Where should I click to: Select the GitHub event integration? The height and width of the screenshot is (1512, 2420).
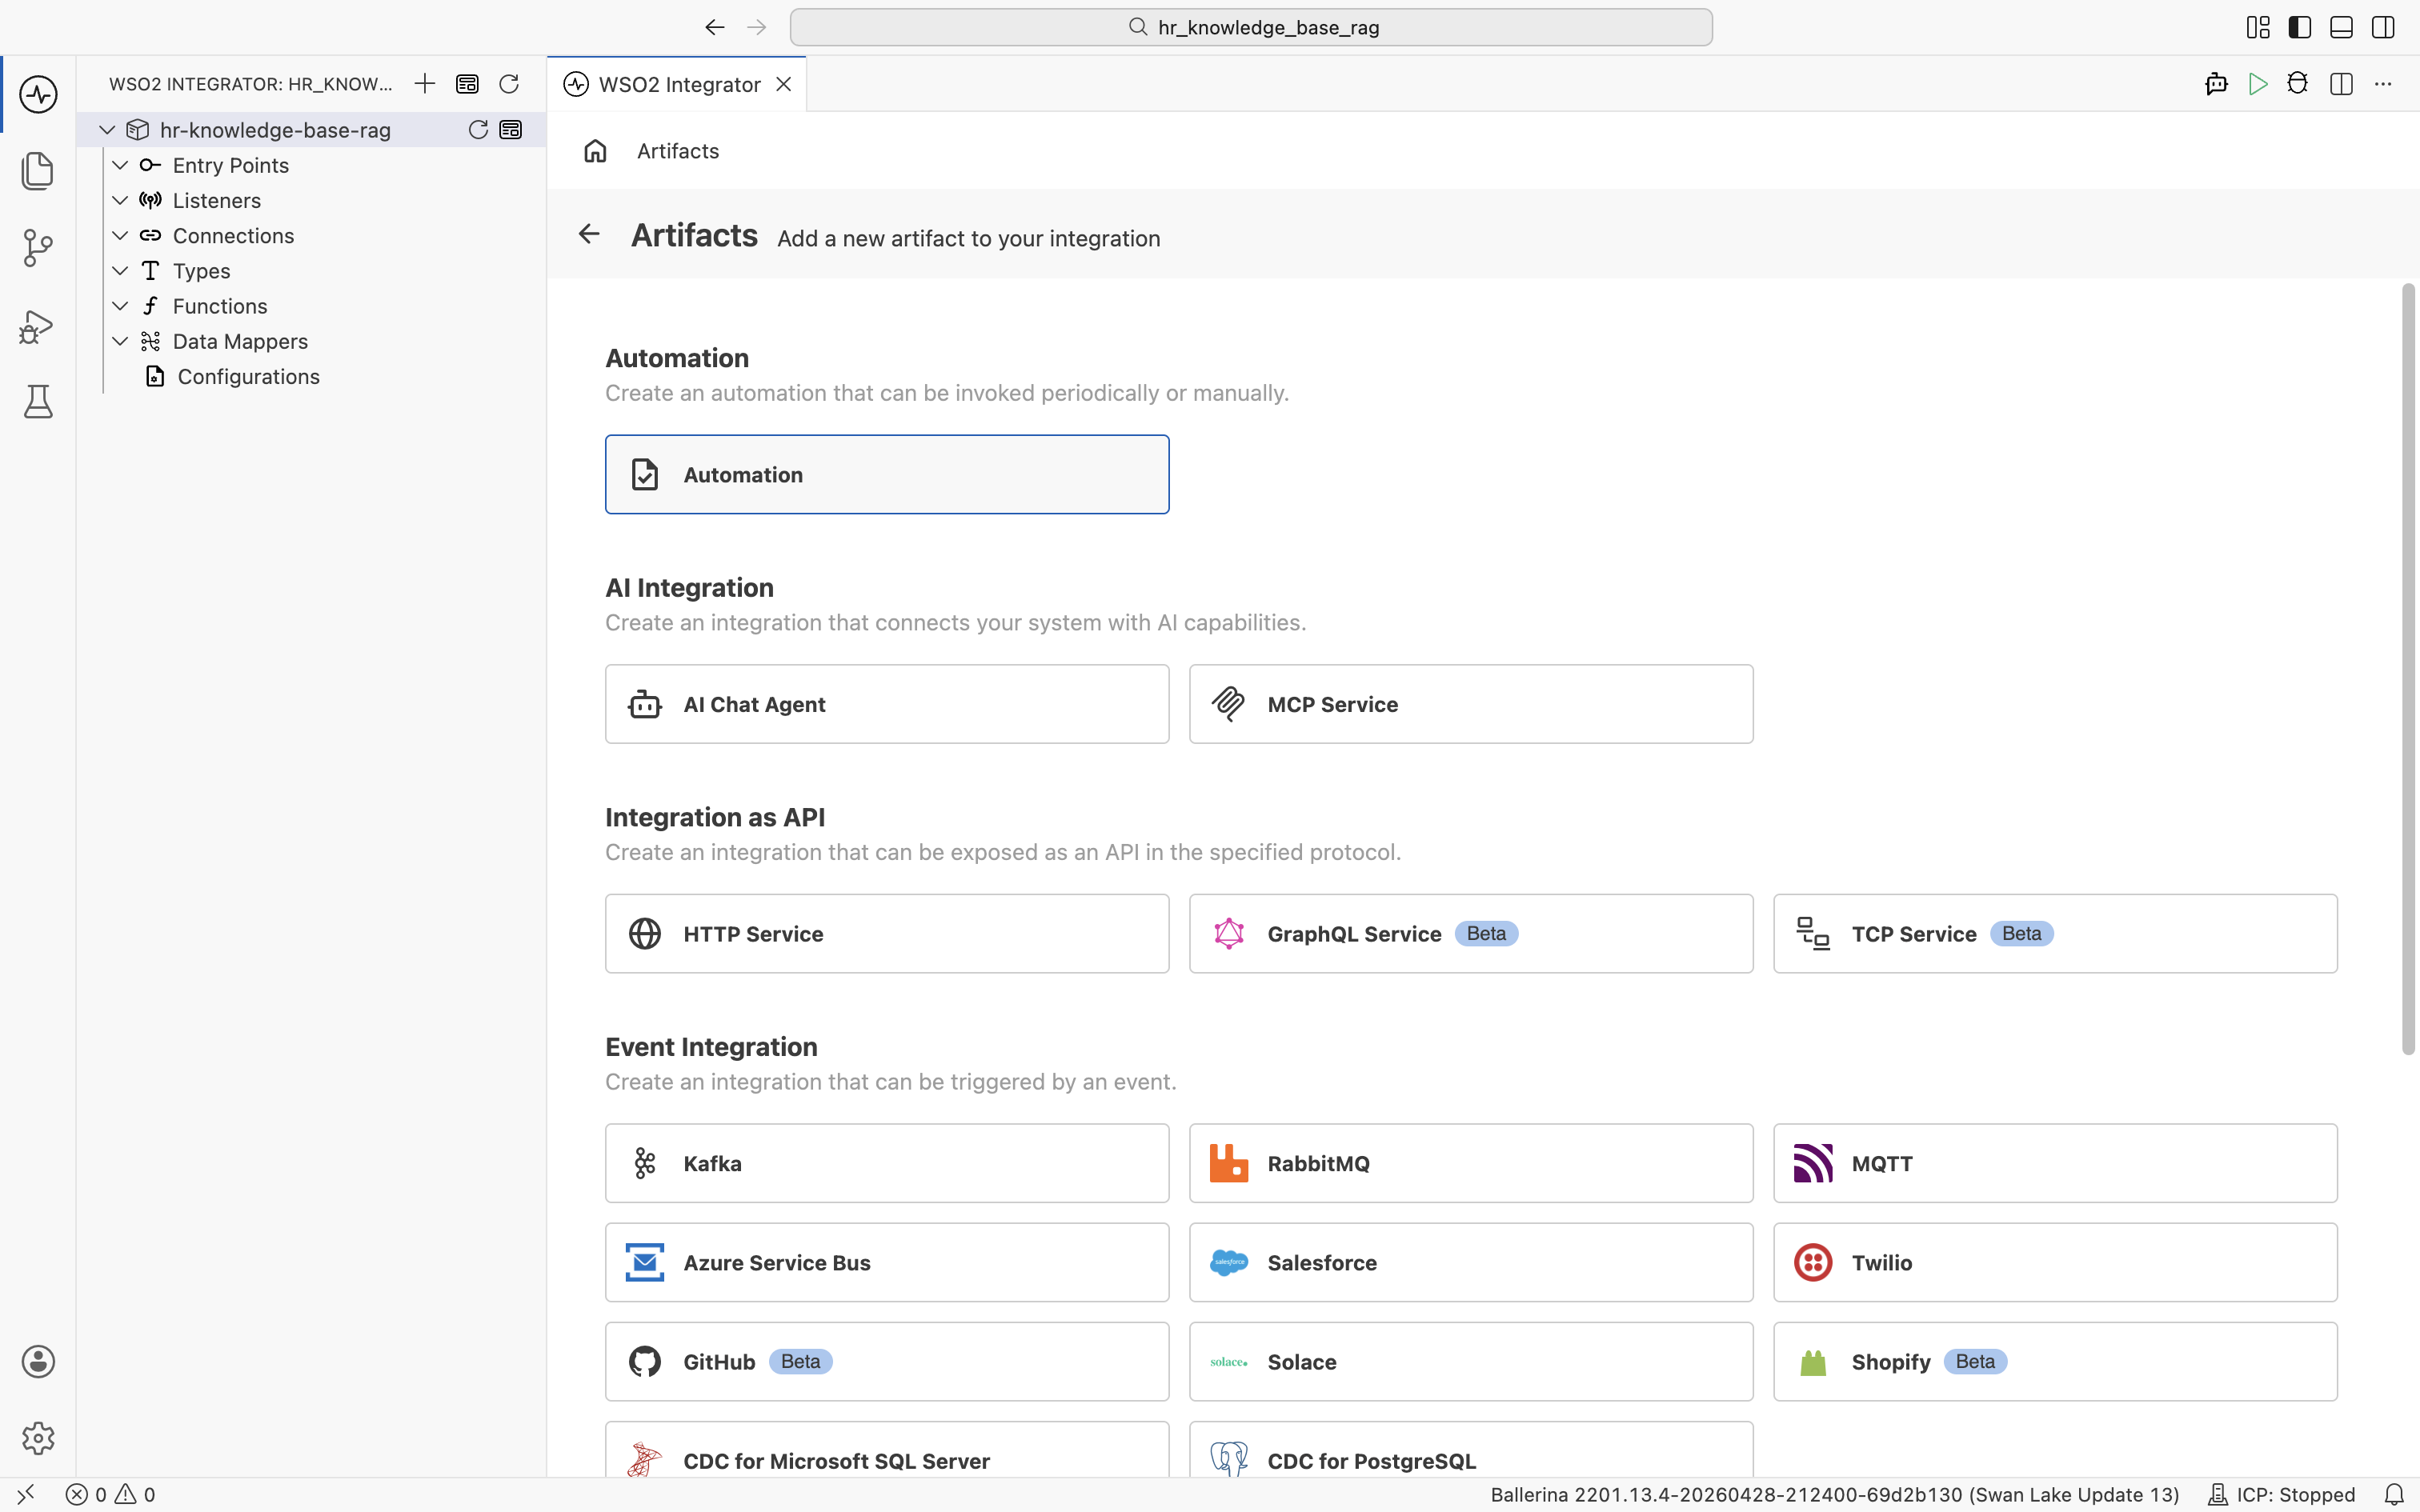click(x=887, y=1361)
